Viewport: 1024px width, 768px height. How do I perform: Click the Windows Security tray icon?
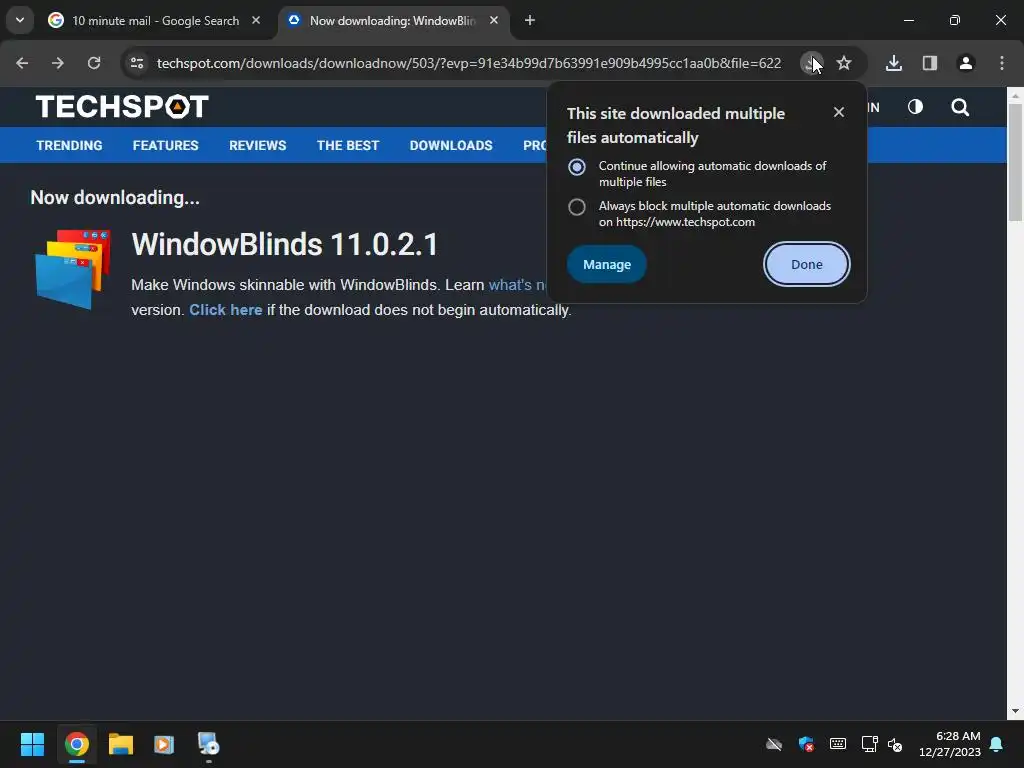pos(806,744)
